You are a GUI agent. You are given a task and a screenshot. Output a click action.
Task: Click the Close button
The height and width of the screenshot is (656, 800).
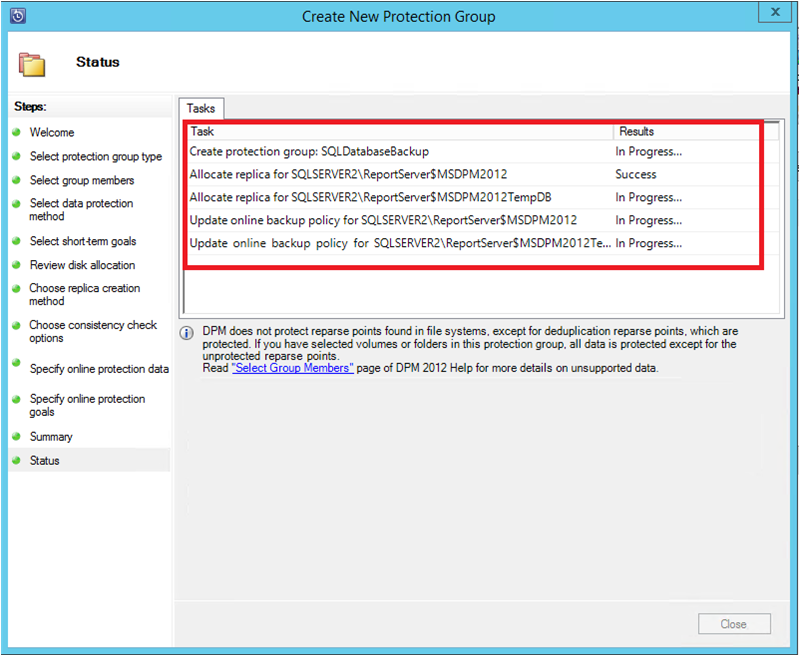click(x=734, y=623)
